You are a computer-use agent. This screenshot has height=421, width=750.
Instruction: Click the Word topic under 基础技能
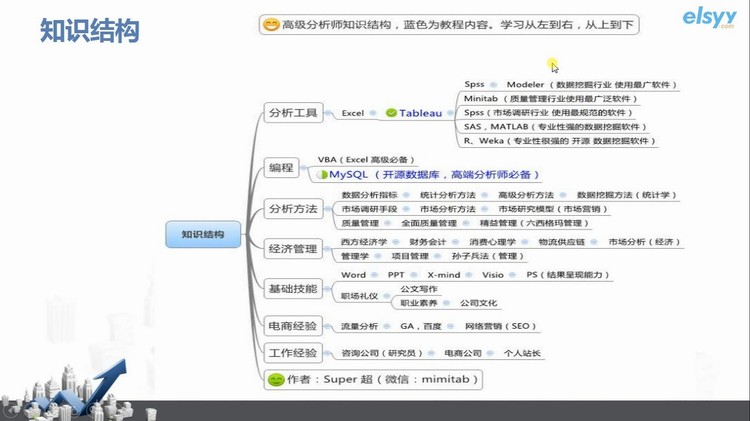point(353,275)
